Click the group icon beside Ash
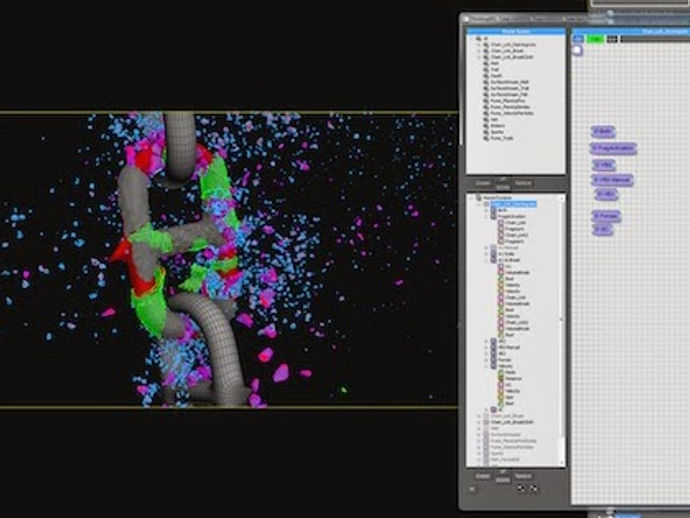The width and height of the screenshot is (690, 518). 486,119
